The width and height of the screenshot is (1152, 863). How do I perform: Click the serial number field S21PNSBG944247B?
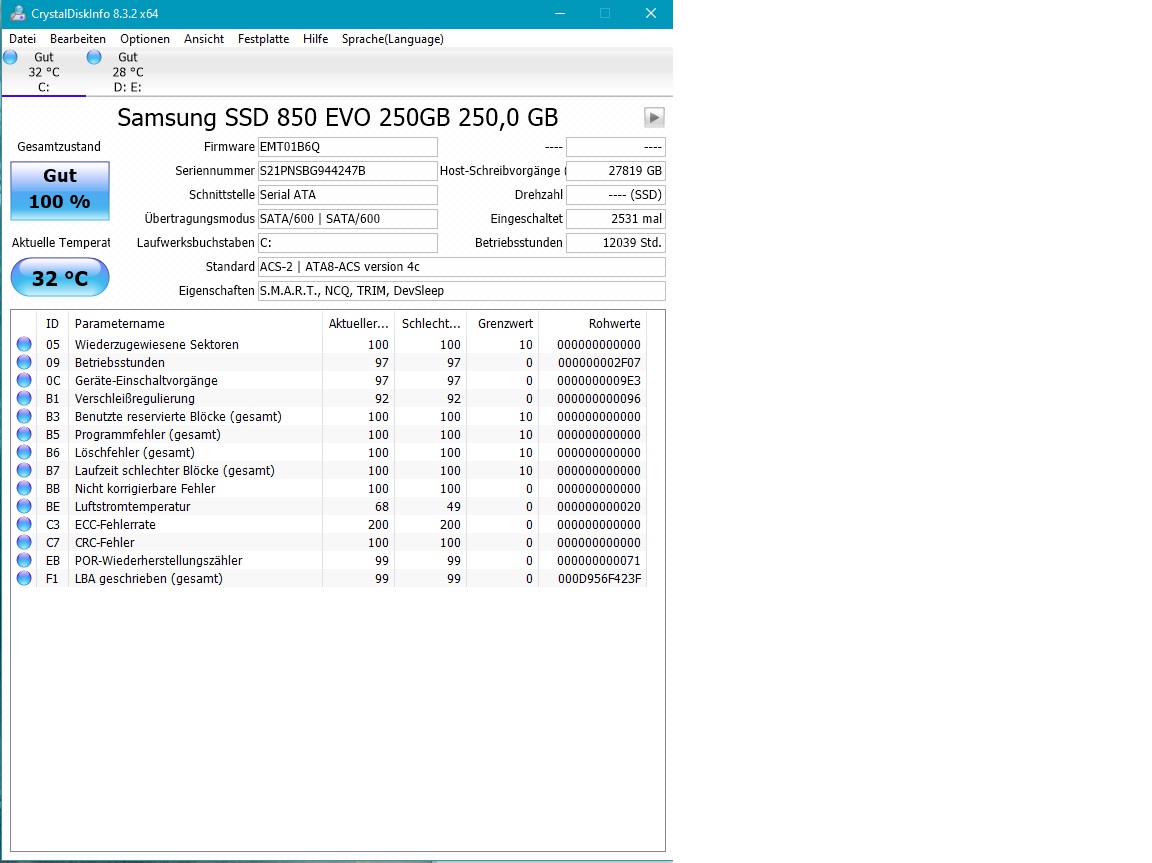coord(348,170)
